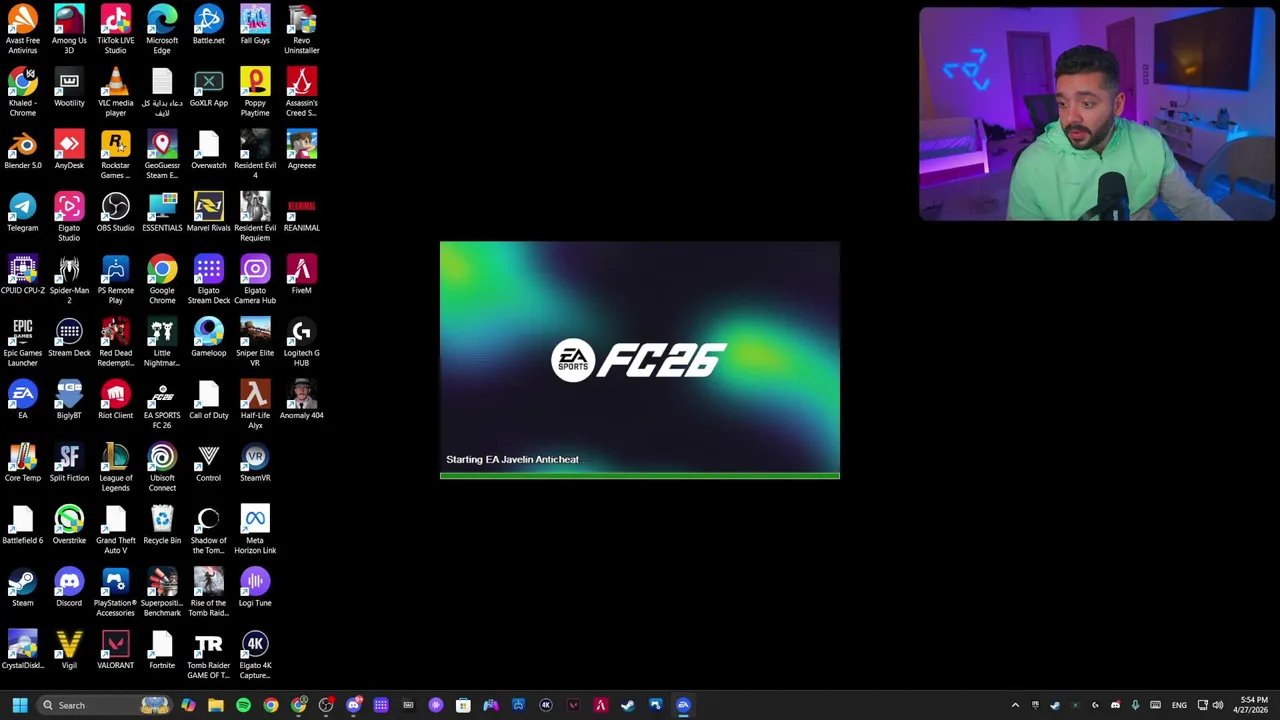
Task: Open the Marvel Rivals desktop shortcut
Action: click(x=208, y=213)
